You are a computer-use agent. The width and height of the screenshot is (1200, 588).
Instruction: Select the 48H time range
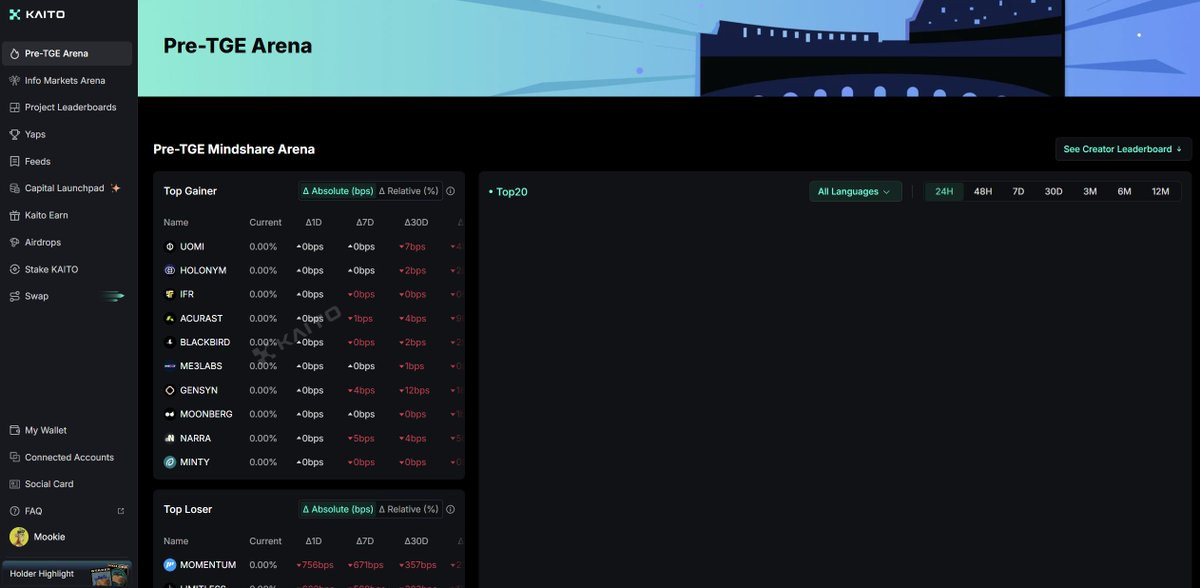(x=983, y=192)
